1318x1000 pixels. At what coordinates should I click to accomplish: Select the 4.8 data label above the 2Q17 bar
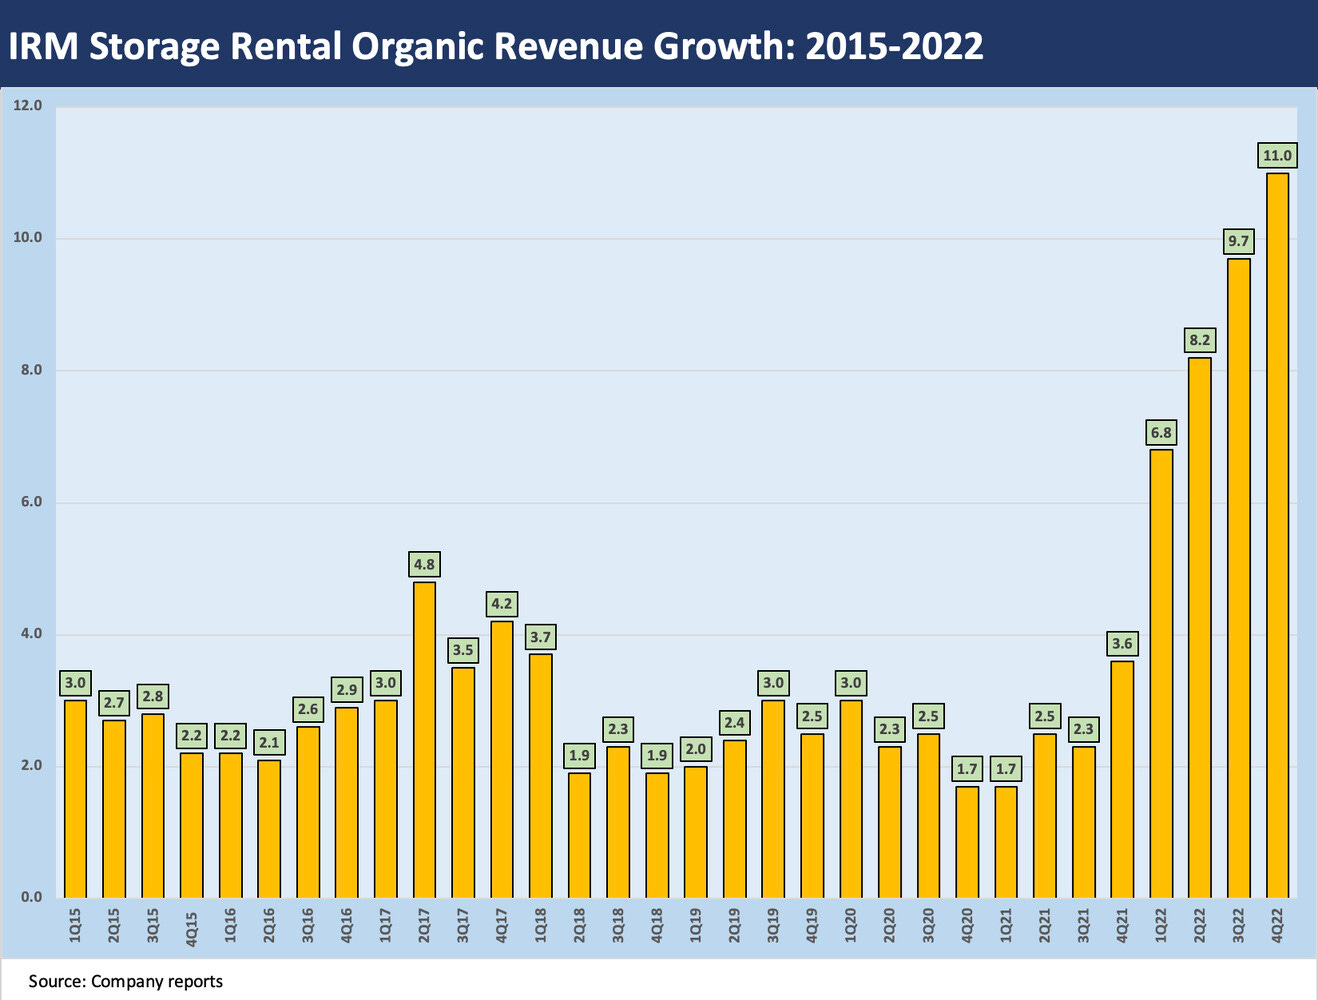424,565
